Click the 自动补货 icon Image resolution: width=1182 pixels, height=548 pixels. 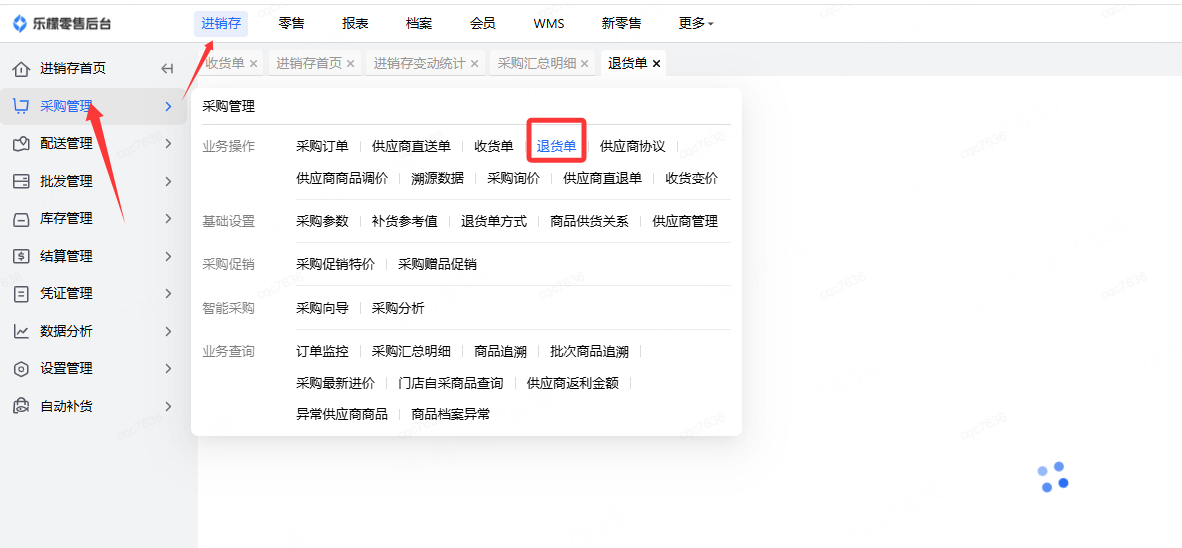pyautogui.click(x=22, y=406)
